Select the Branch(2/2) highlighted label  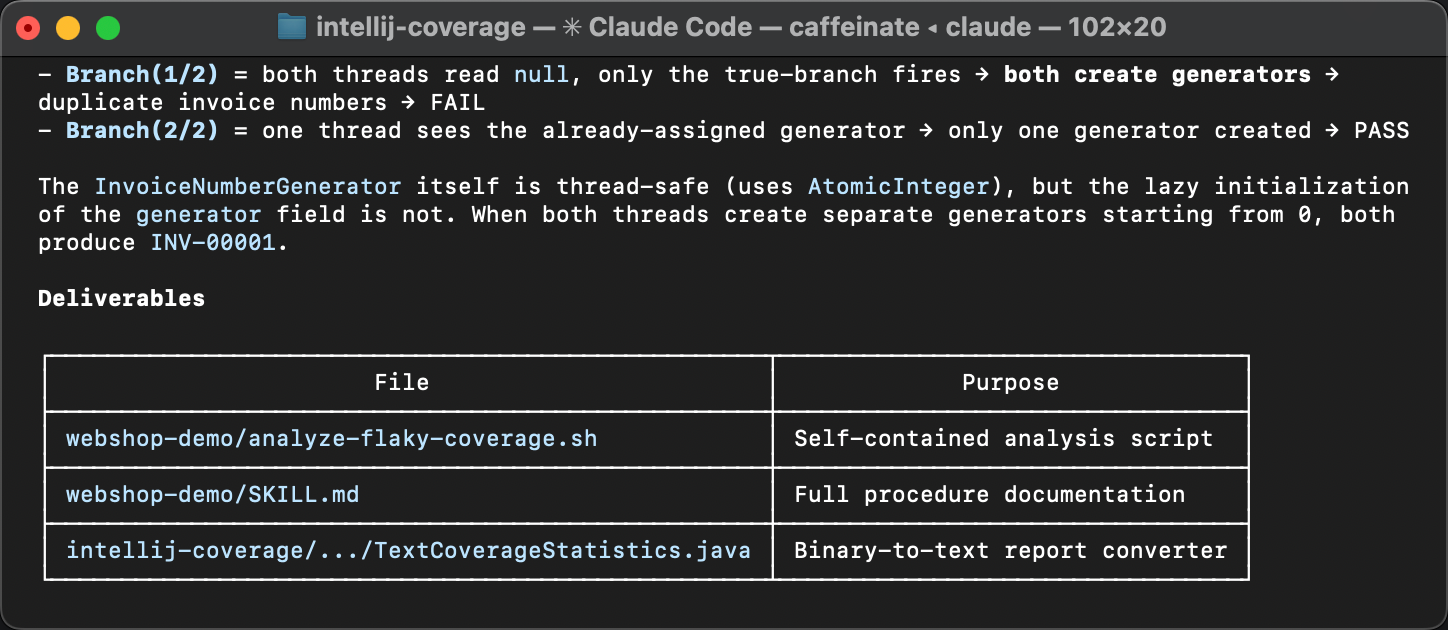142,129
